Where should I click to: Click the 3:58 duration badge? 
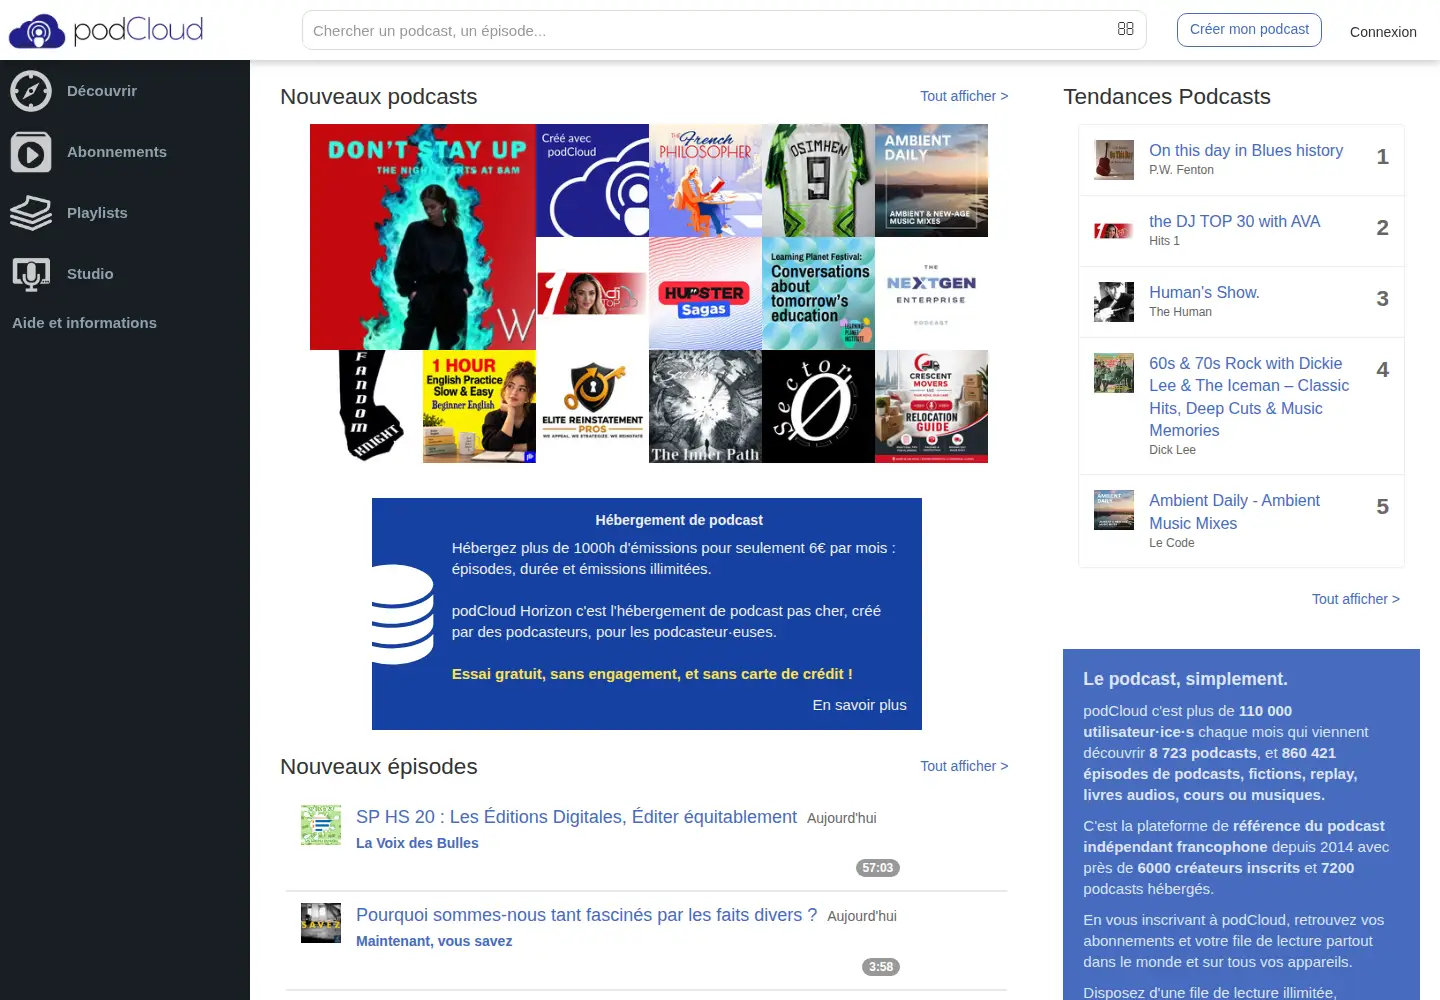click(881, 967)
